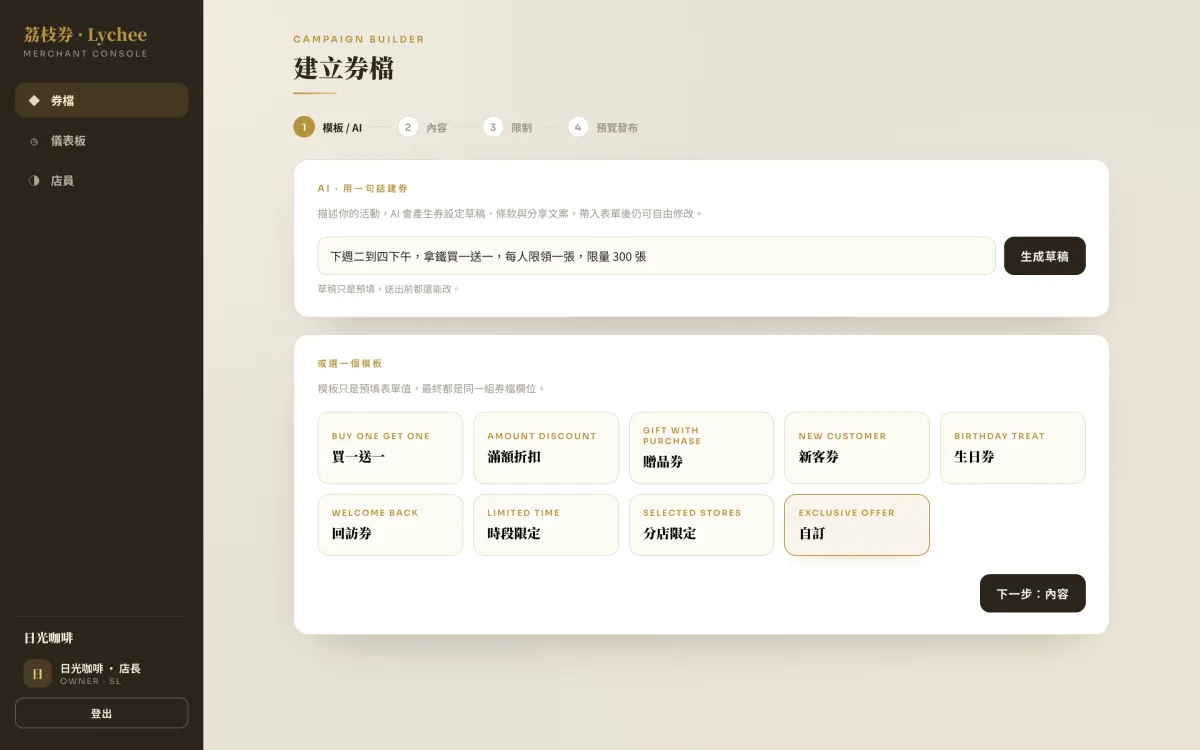This screenshot has height=750, width=1200.
Task: Choose the 買一送一 template card
Action: pos(390,448)
